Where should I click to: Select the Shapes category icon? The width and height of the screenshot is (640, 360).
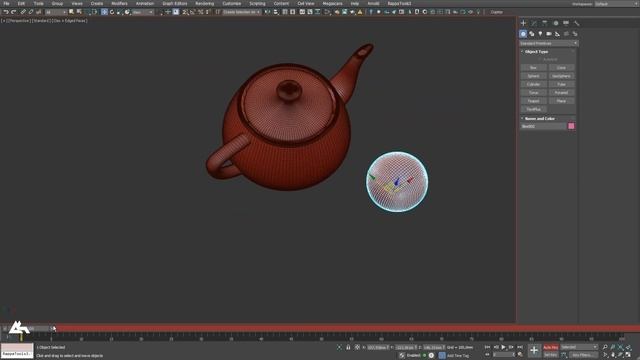531,34
